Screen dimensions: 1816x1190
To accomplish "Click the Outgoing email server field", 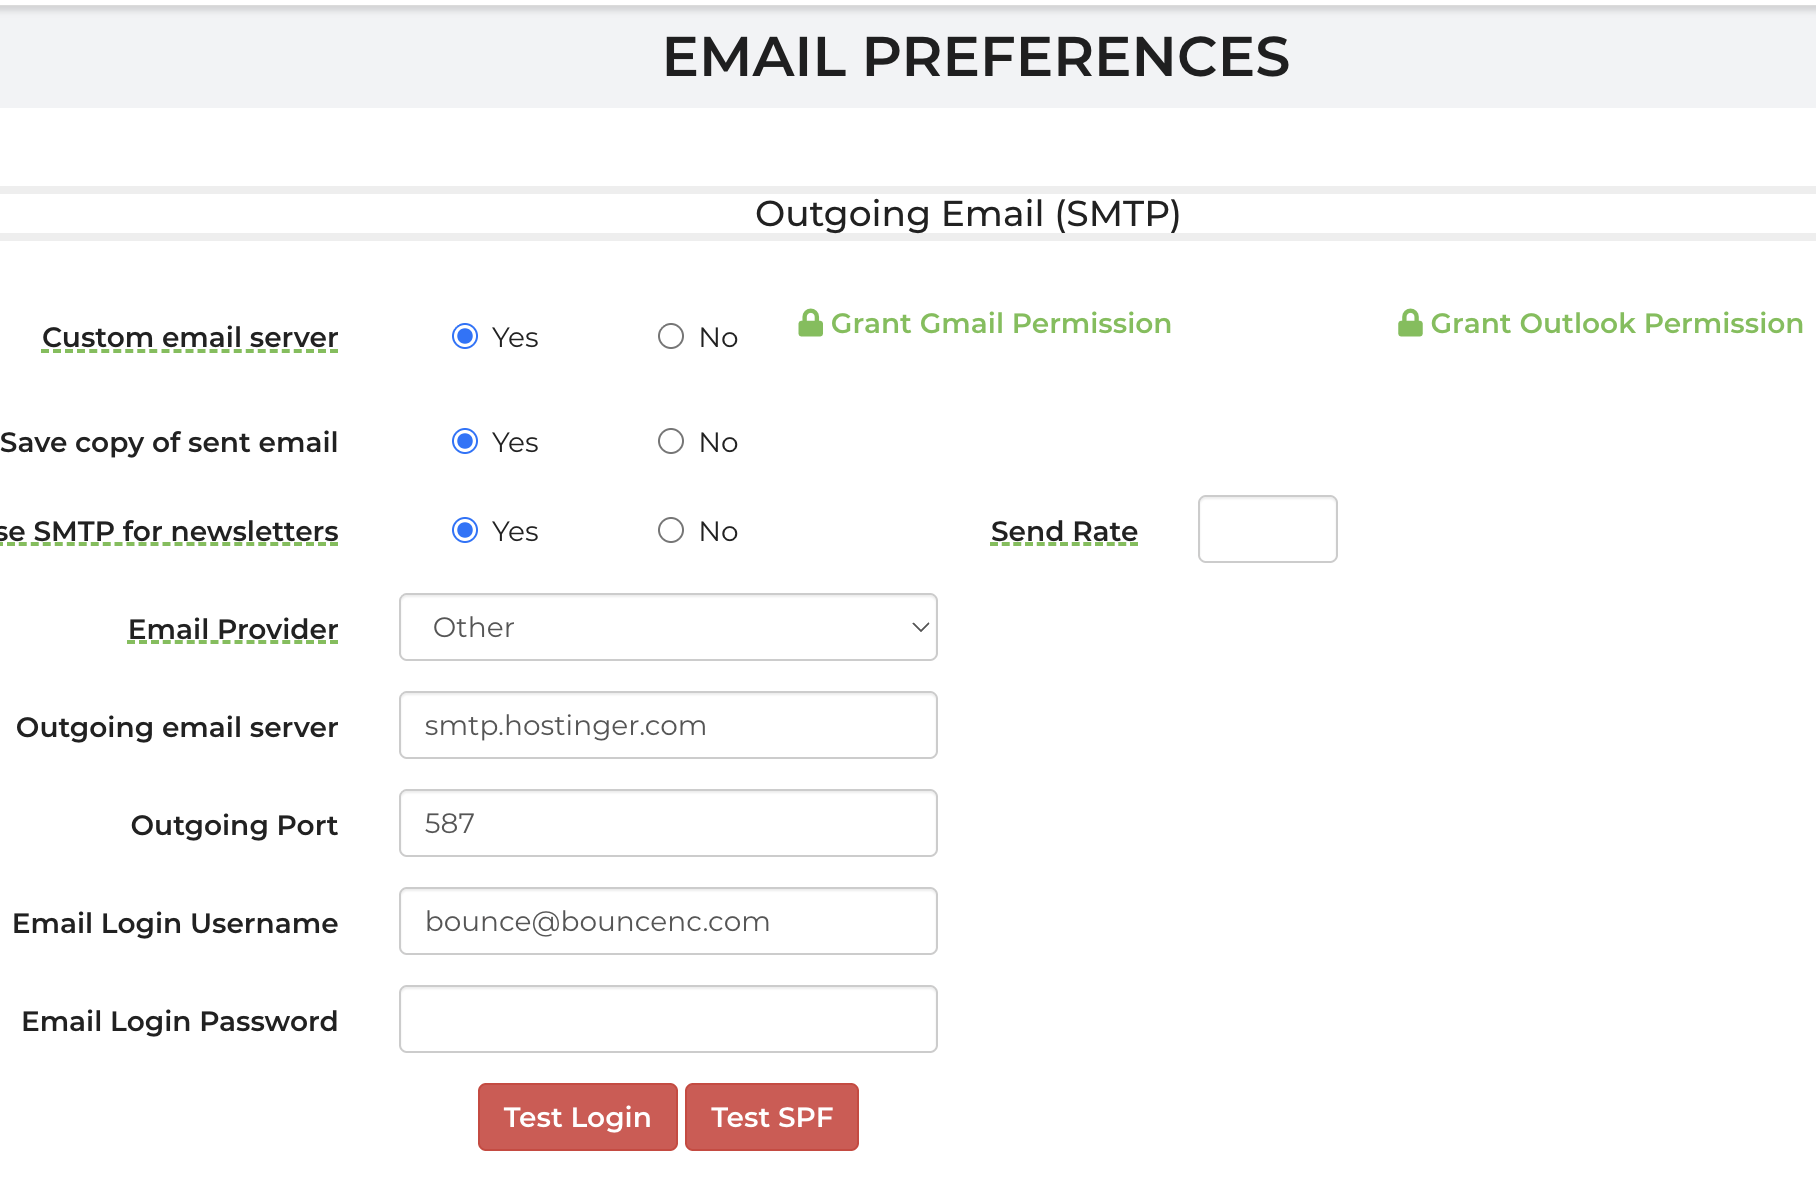I will (668, 725).
